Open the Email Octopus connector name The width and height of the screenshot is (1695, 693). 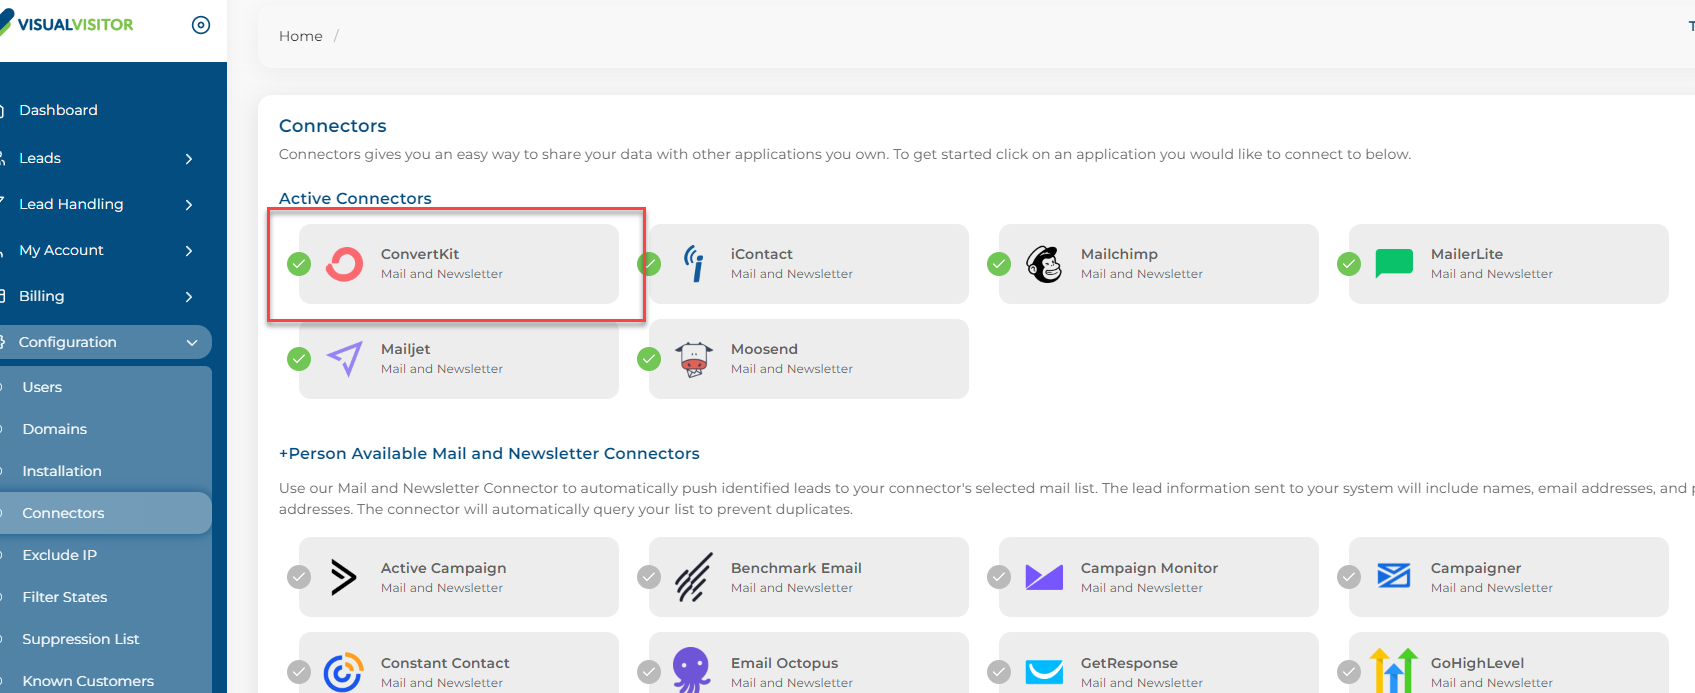(784, 663)
